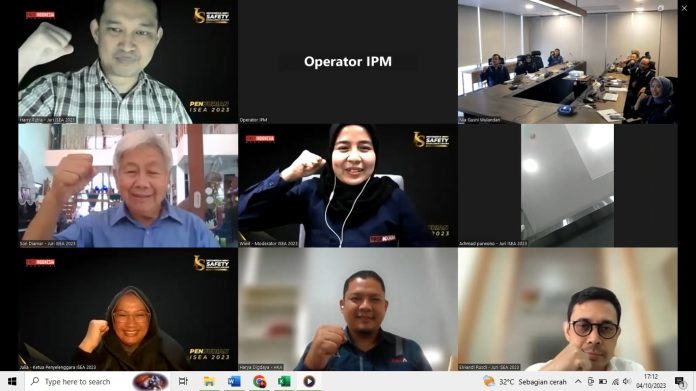Select the conference room video tile
This screenshot has height=391, width=696.
(568, 62)
